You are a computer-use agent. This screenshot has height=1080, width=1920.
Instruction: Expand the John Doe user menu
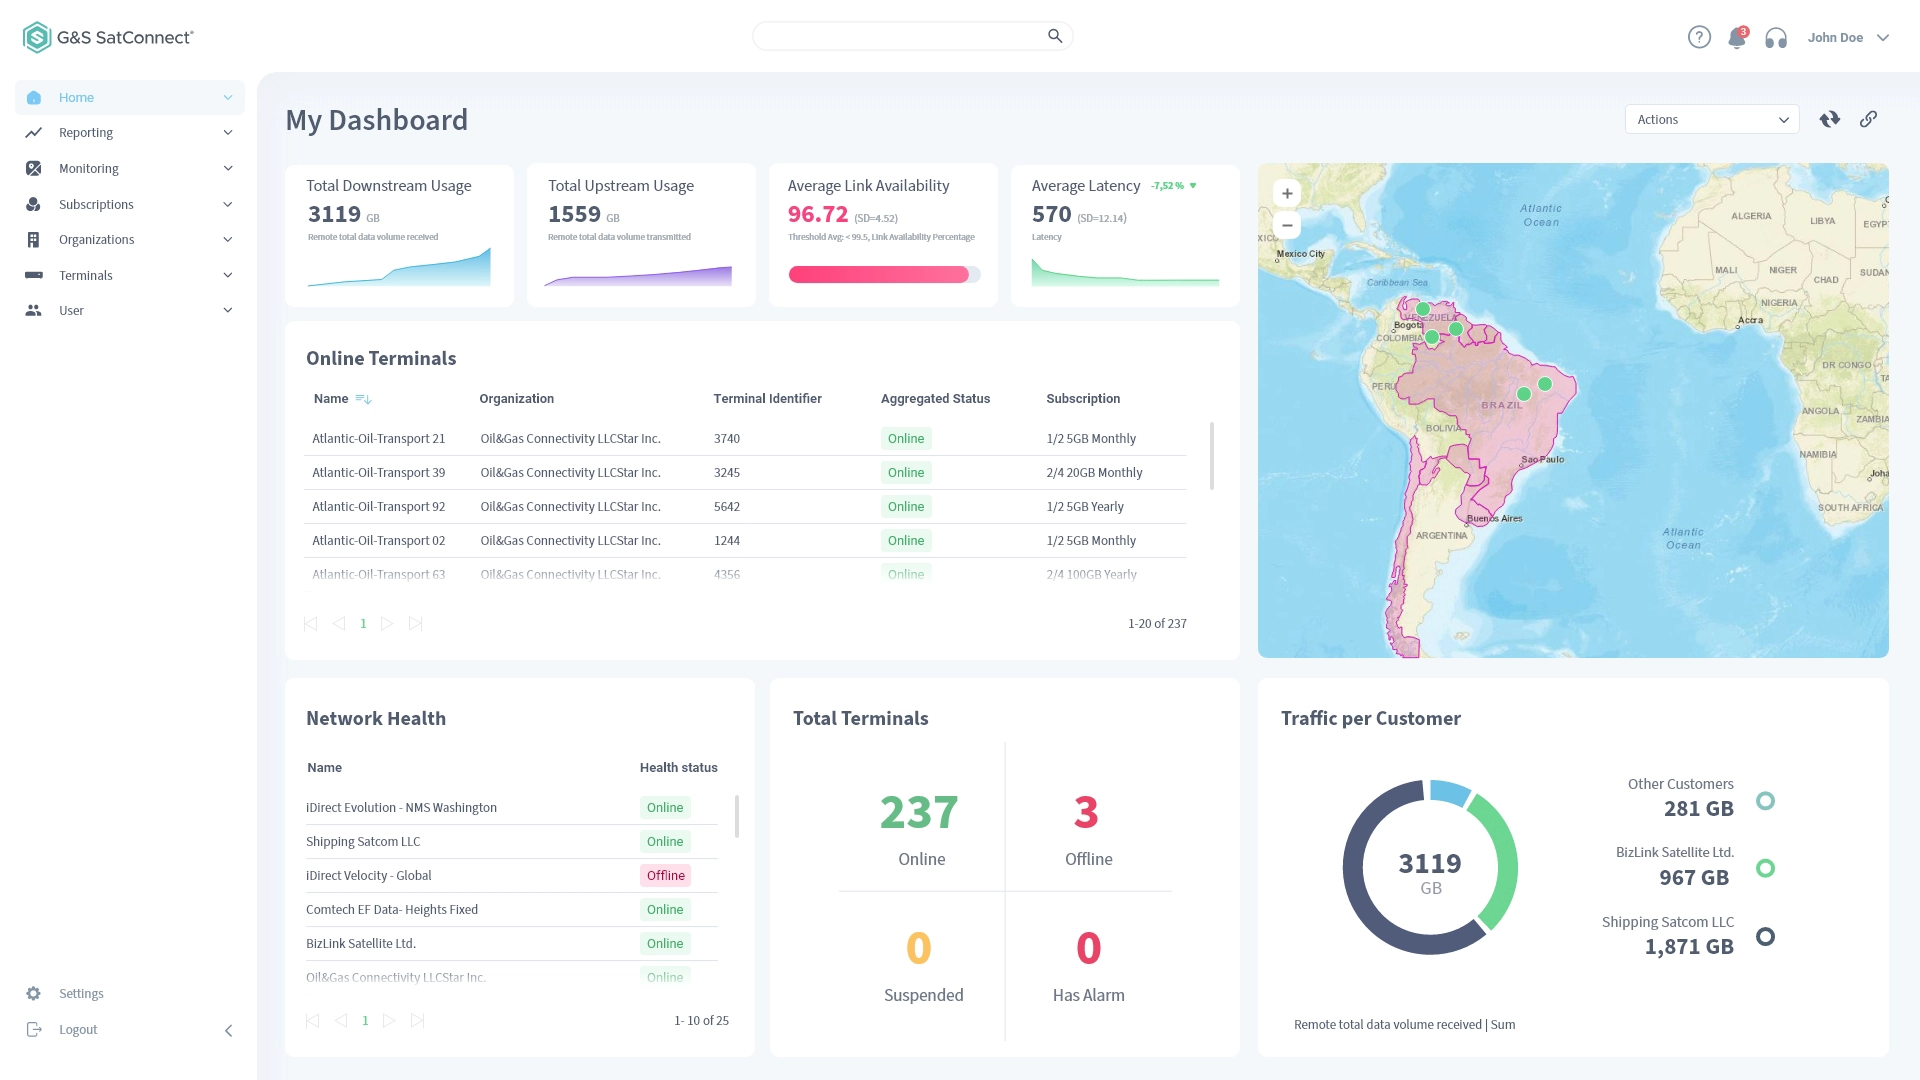coord(1848,37)
